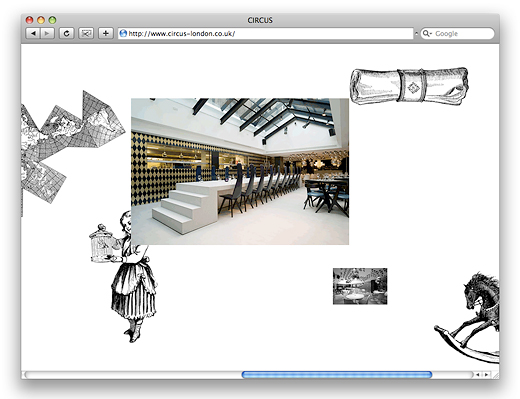Go back using the browser back arrow
Image resolution: width=520 pixels, height=399 pixels.
[x=33, y=34]
